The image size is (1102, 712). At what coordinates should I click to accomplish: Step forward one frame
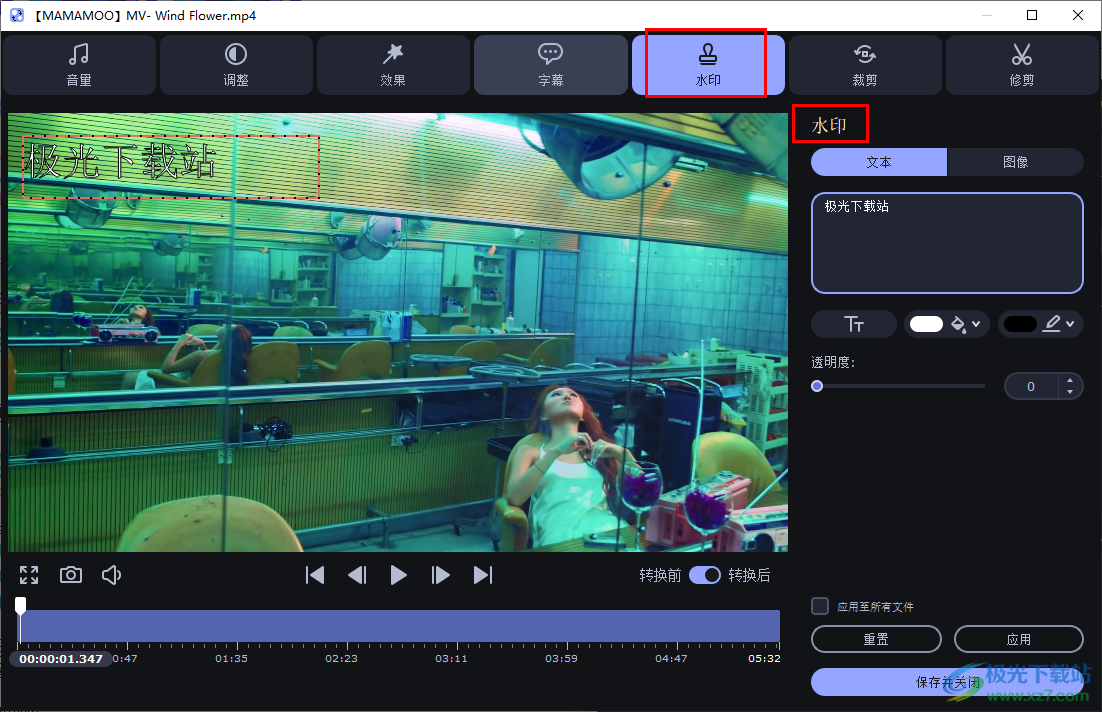click(441, 575)
